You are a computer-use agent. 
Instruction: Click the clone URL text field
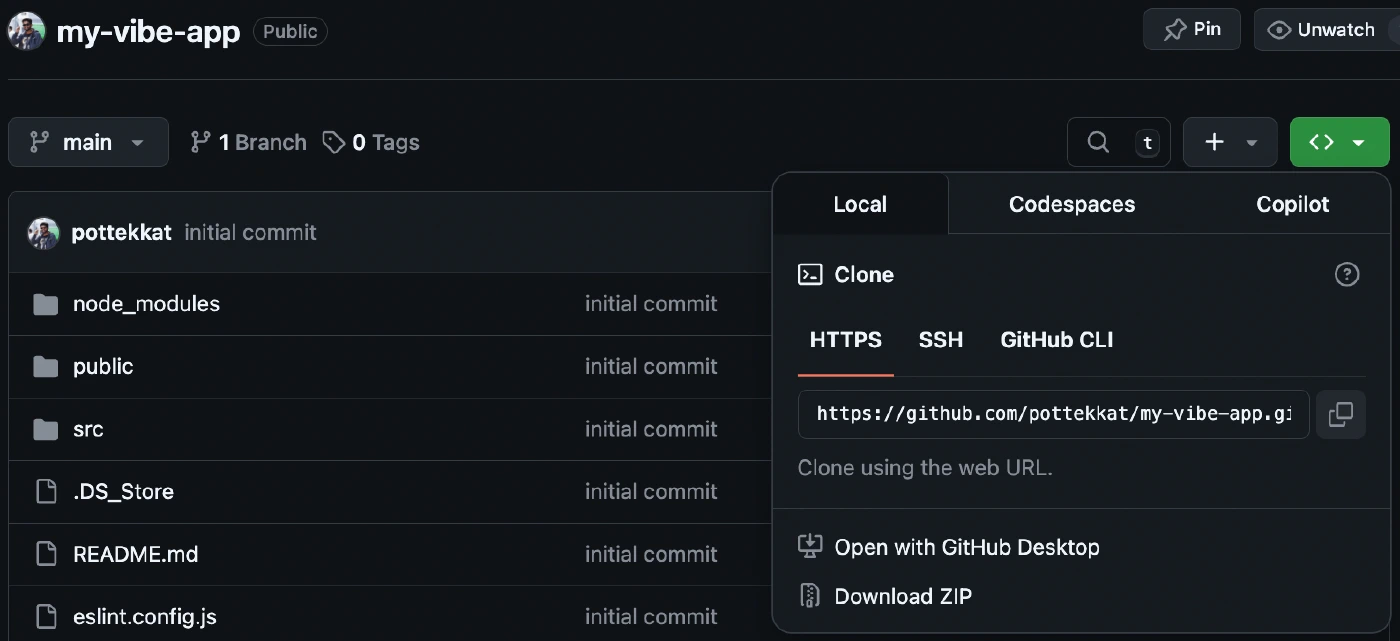click(1054, 414)
